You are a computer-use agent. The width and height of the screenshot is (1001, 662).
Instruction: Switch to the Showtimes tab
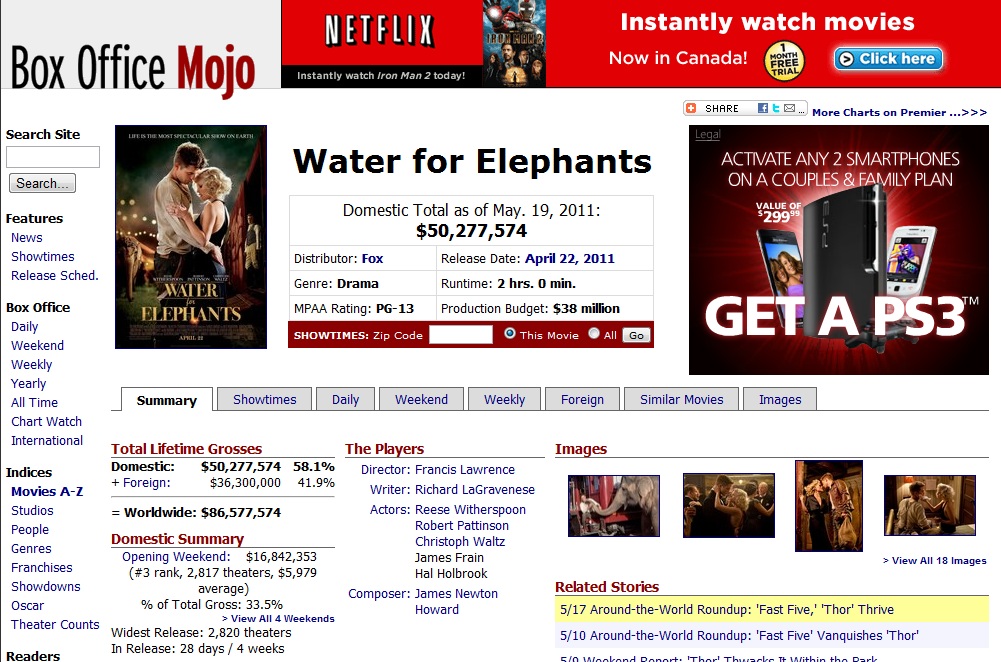click(264, 399)
